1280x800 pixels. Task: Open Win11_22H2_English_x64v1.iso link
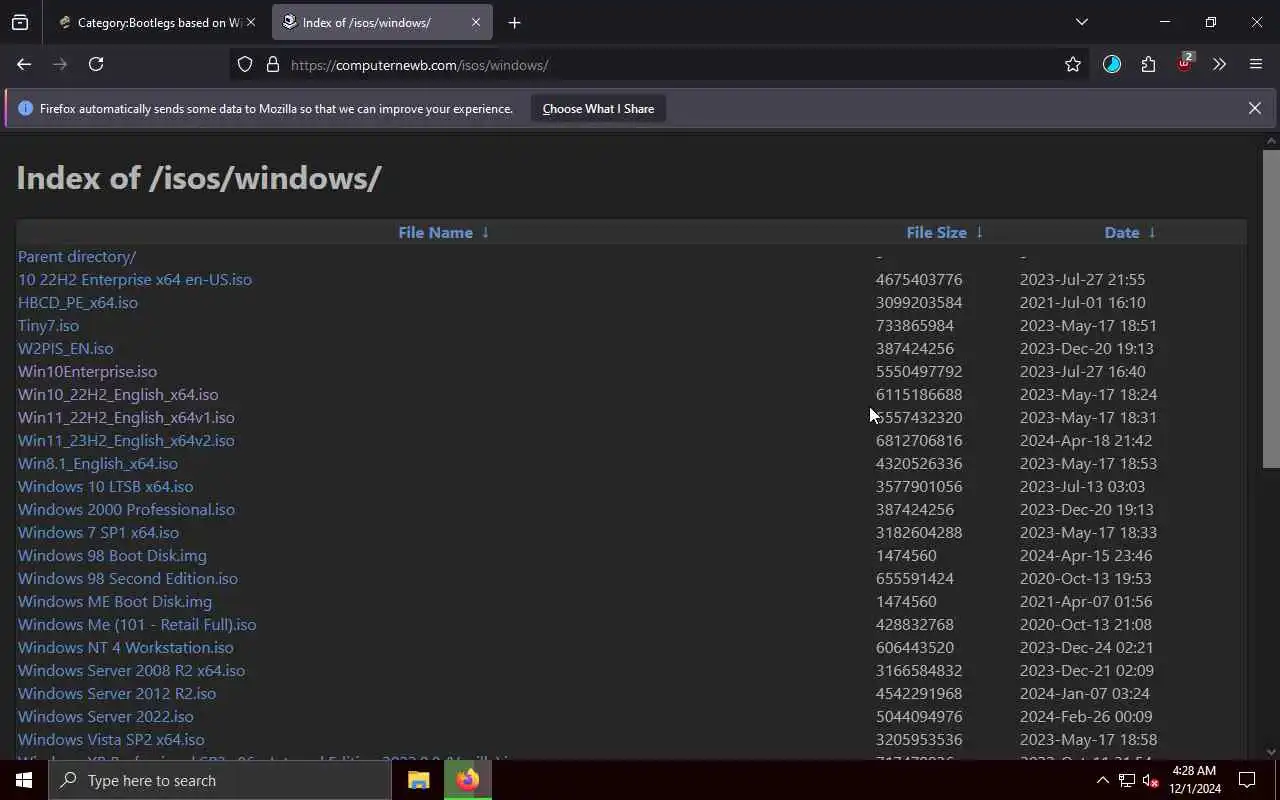click(126, 417)
